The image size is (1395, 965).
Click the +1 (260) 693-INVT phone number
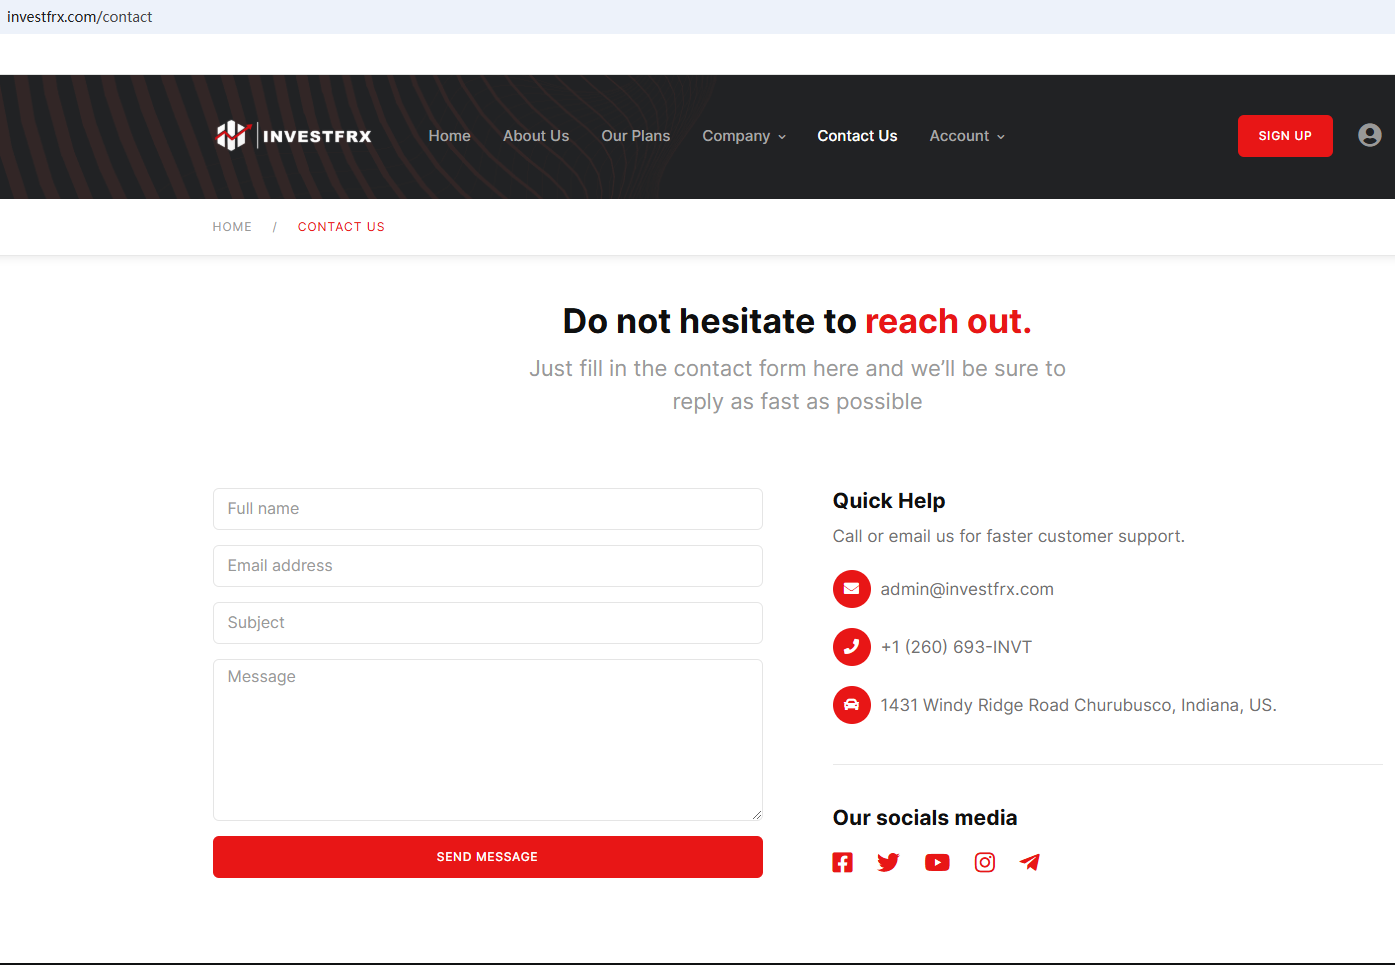(x=956, y=647)
